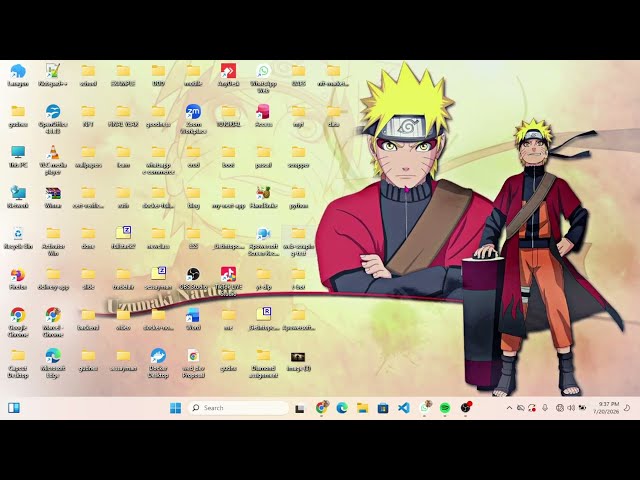Expand the hidden tray icons chevron
Viewport: 640px width, 480px height.
pos(509,408)
